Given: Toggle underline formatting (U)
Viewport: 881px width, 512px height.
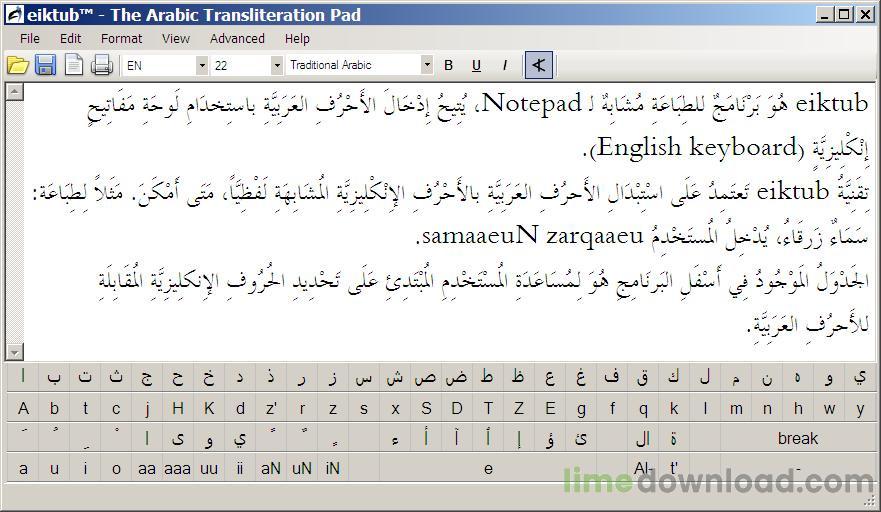Looking at the screenshot, I should (476, 65).
